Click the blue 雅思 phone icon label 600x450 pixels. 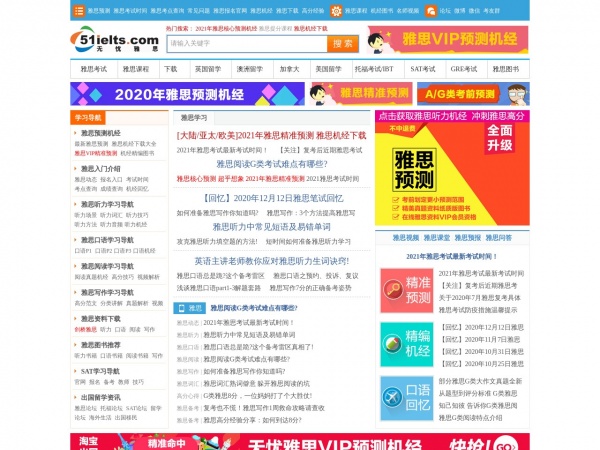[189, 308]
